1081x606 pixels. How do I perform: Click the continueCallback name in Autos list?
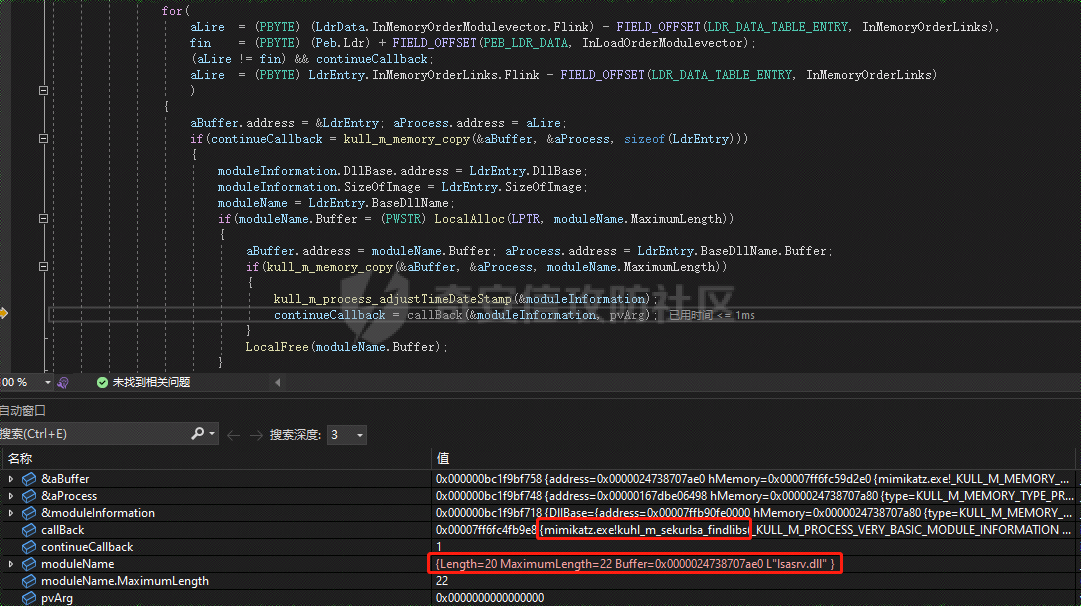tap(87, 547)
